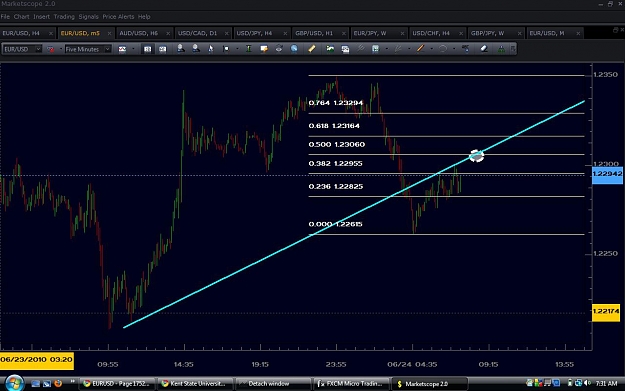Switch to FXCM Micro Trading taskbar item
Viewport: 625px width, 391px height.
350,384
